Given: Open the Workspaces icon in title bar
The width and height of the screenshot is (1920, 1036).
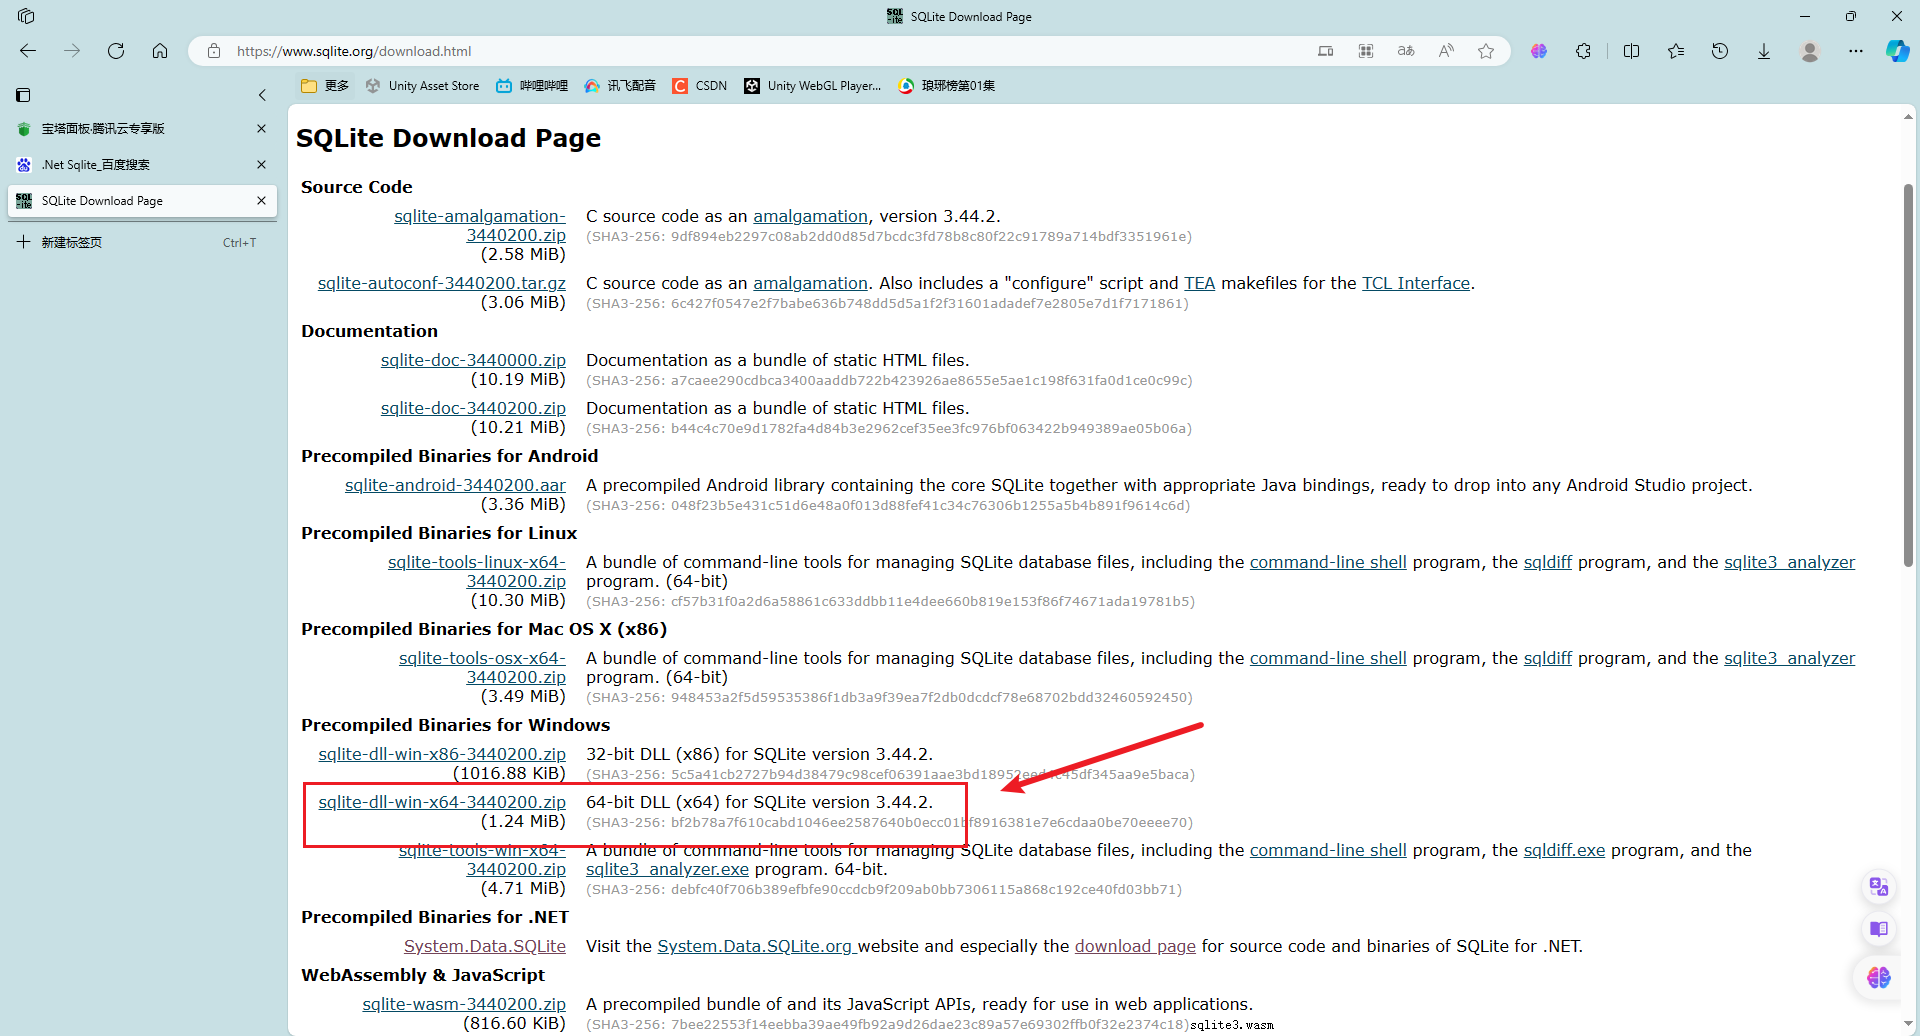Looking at the screenshot, I should pyautogui.click(x=26, y=16).
